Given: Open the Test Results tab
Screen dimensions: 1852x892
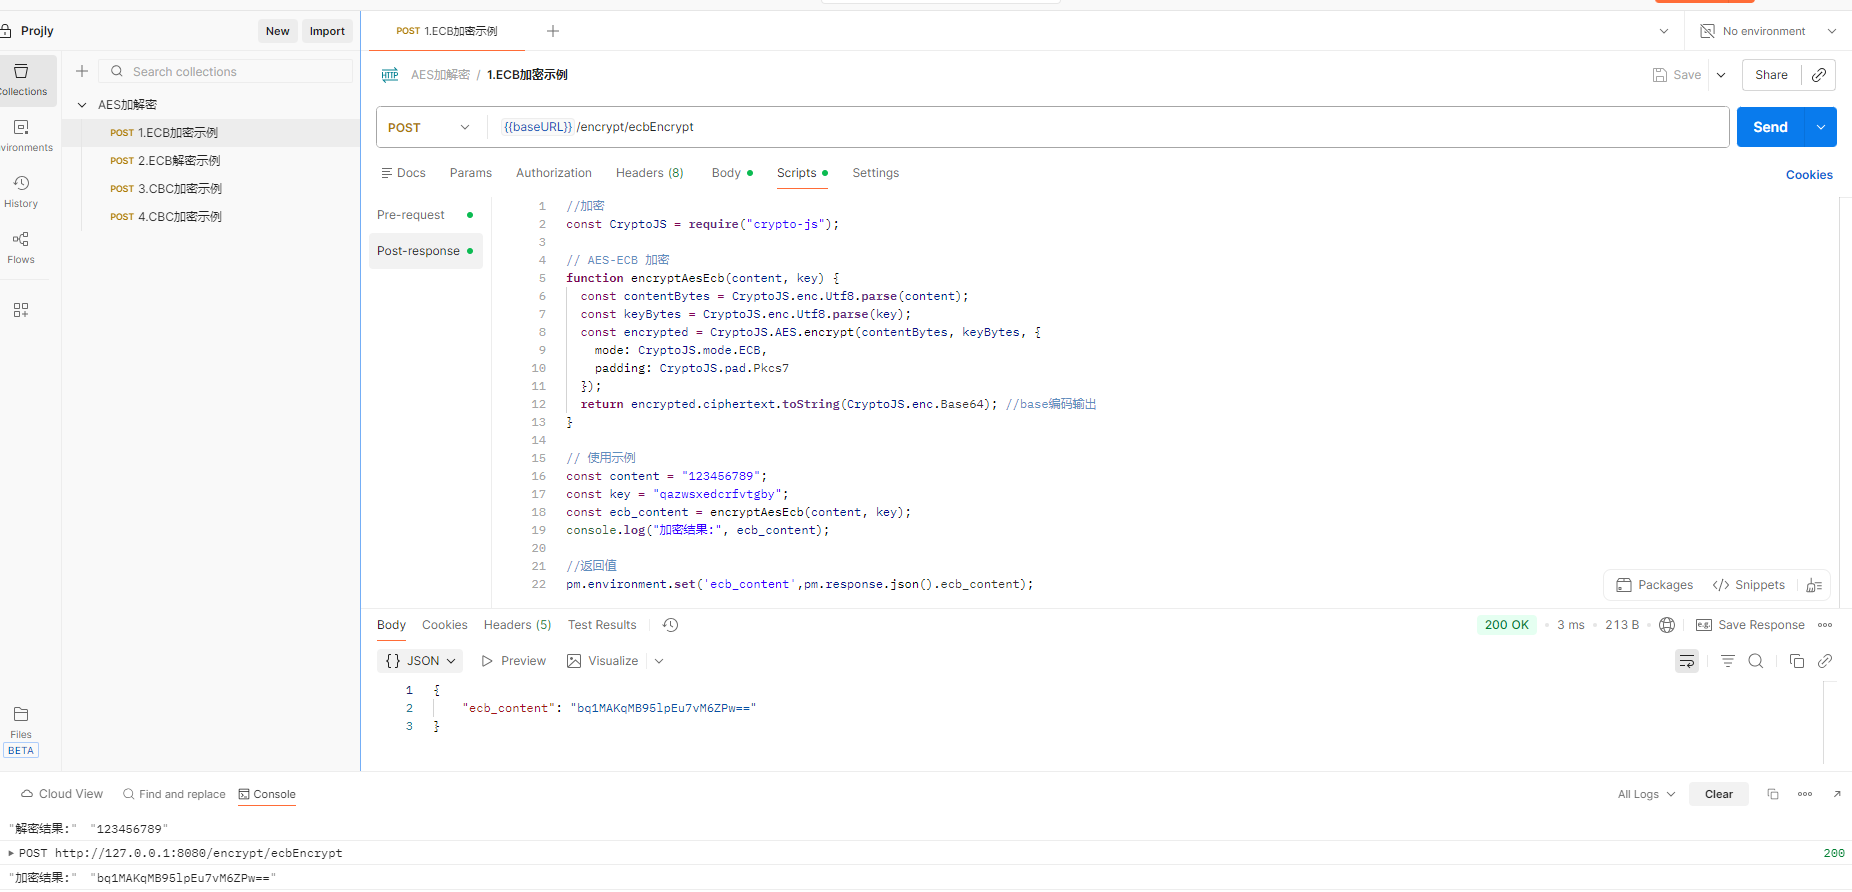Looking at the screenshot, I should tap(602, 625).
